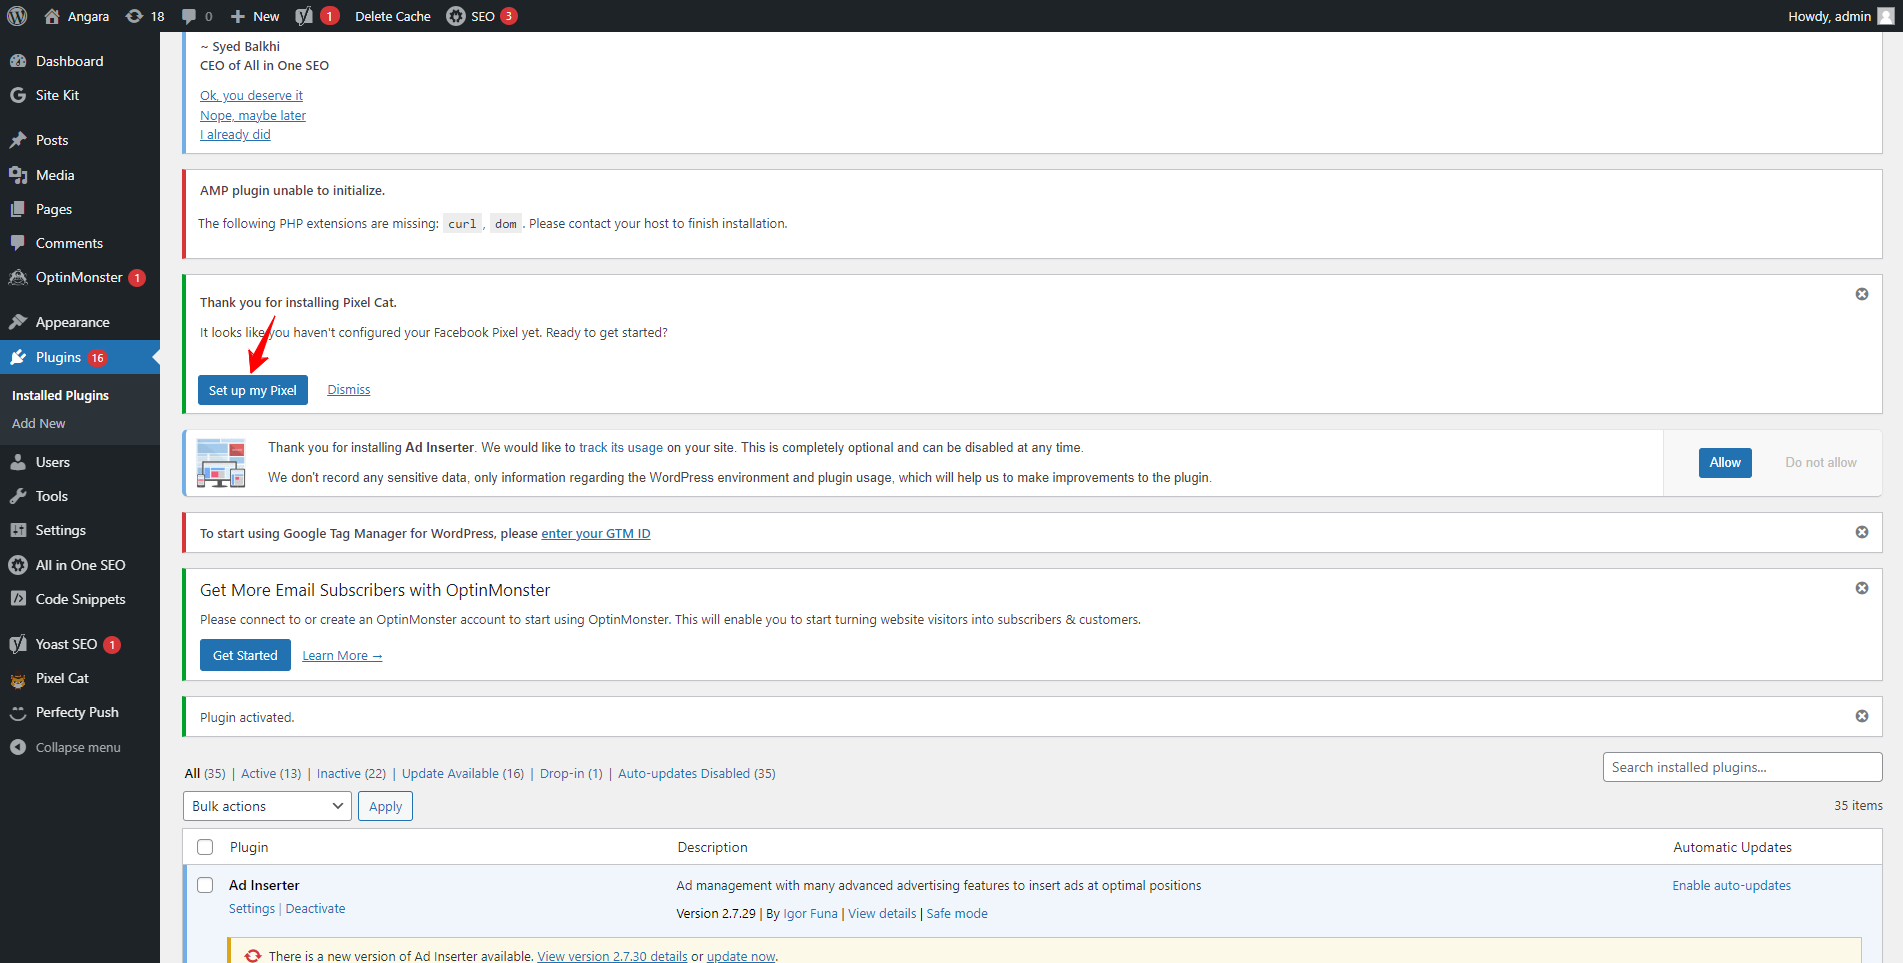Dismiss the Plugin activated notice

point(1862,716)
